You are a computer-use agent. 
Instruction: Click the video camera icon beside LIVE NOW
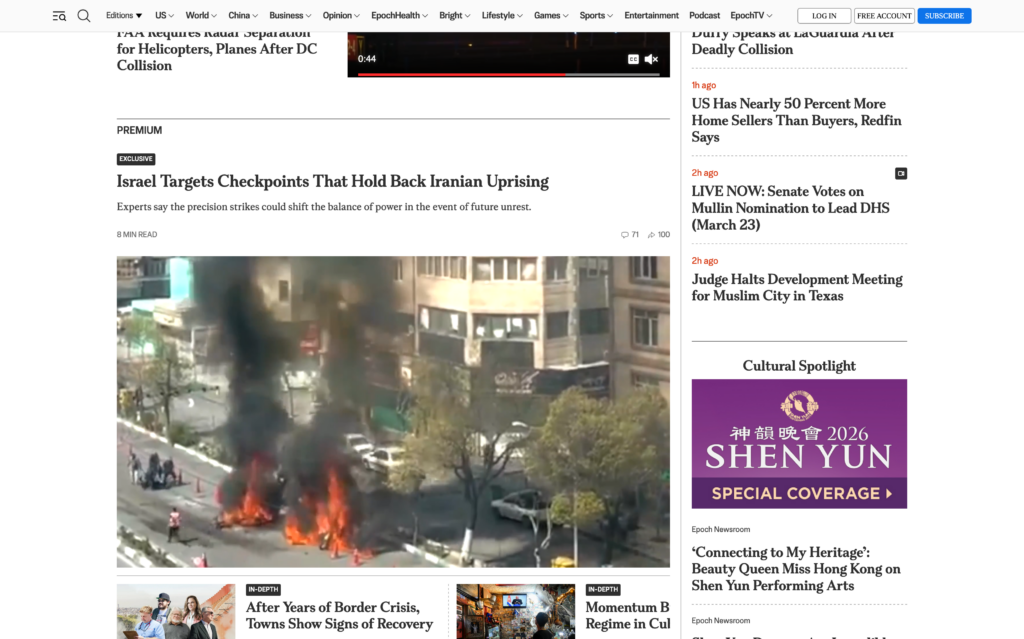click(900, 173)
